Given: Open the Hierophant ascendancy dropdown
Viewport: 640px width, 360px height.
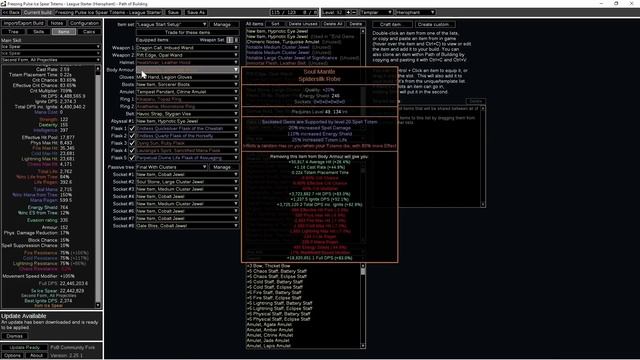Looking at the screenshot, I should pos(415,13).
